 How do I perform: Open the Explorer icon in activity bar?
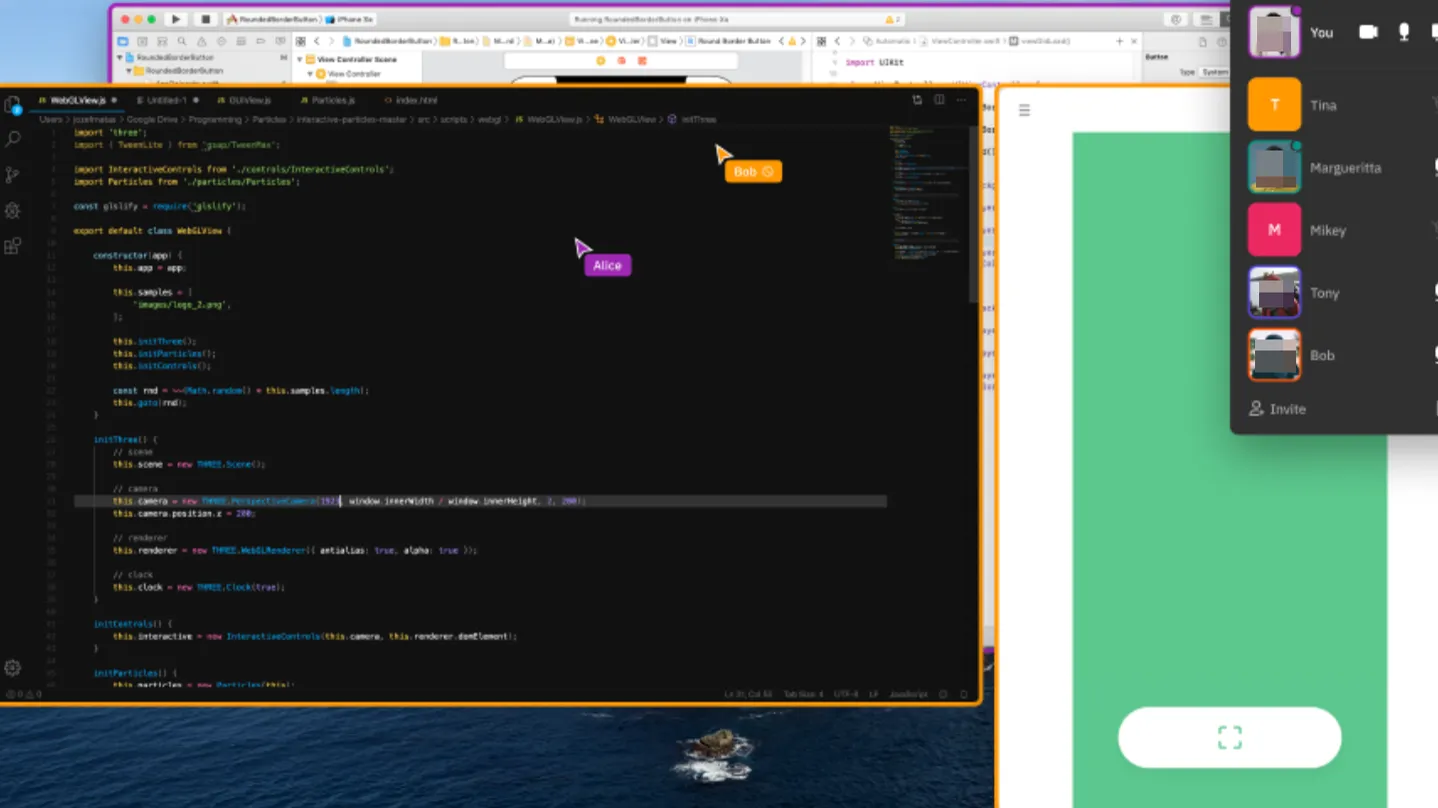pos(13,105)
